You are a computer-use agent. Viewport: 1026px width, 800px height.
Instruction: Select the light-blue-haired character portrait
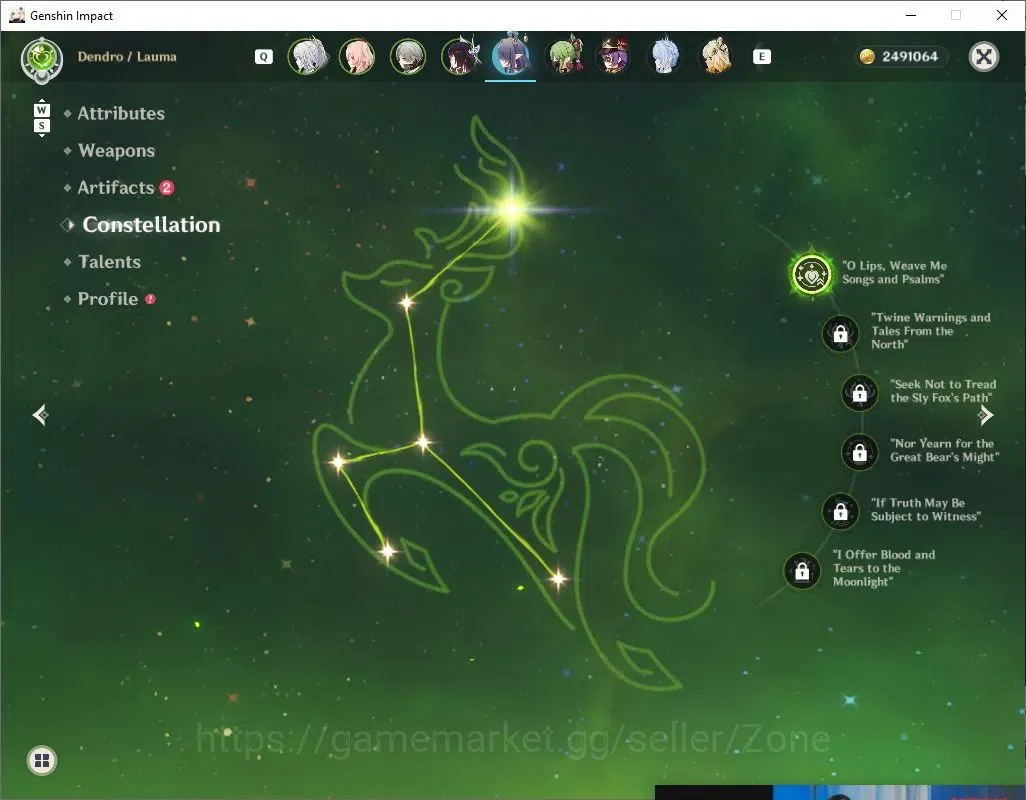coord(665,56)
